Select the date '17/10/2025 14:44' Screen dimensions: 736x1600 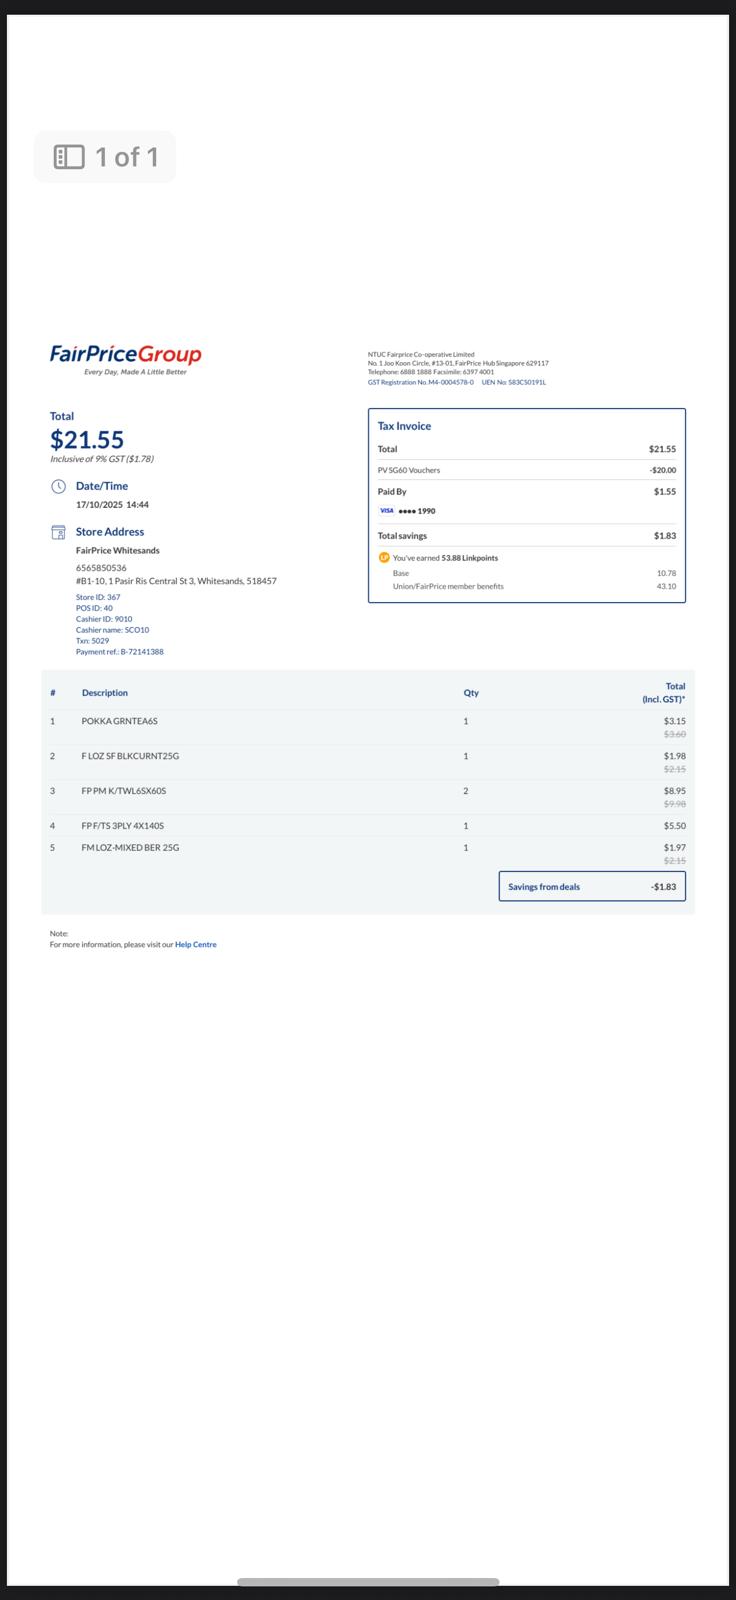click(113, 505)
